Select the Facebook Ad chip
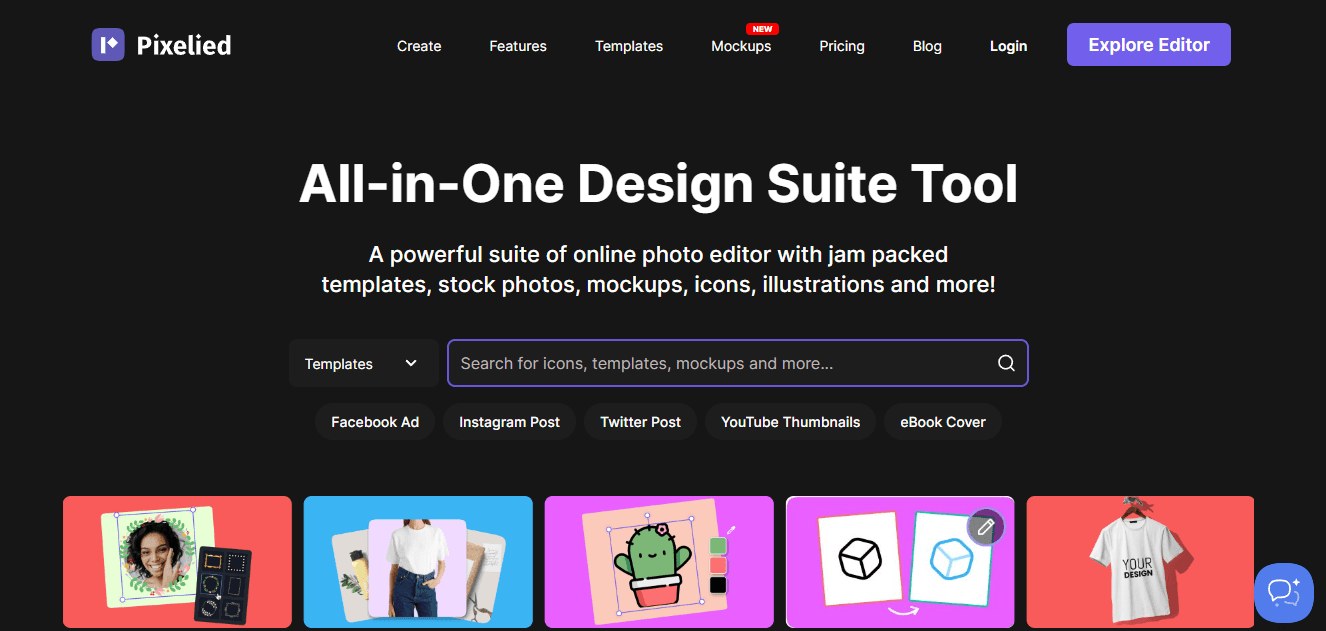Screen dimensions: 1326x631 pos(375,422)
